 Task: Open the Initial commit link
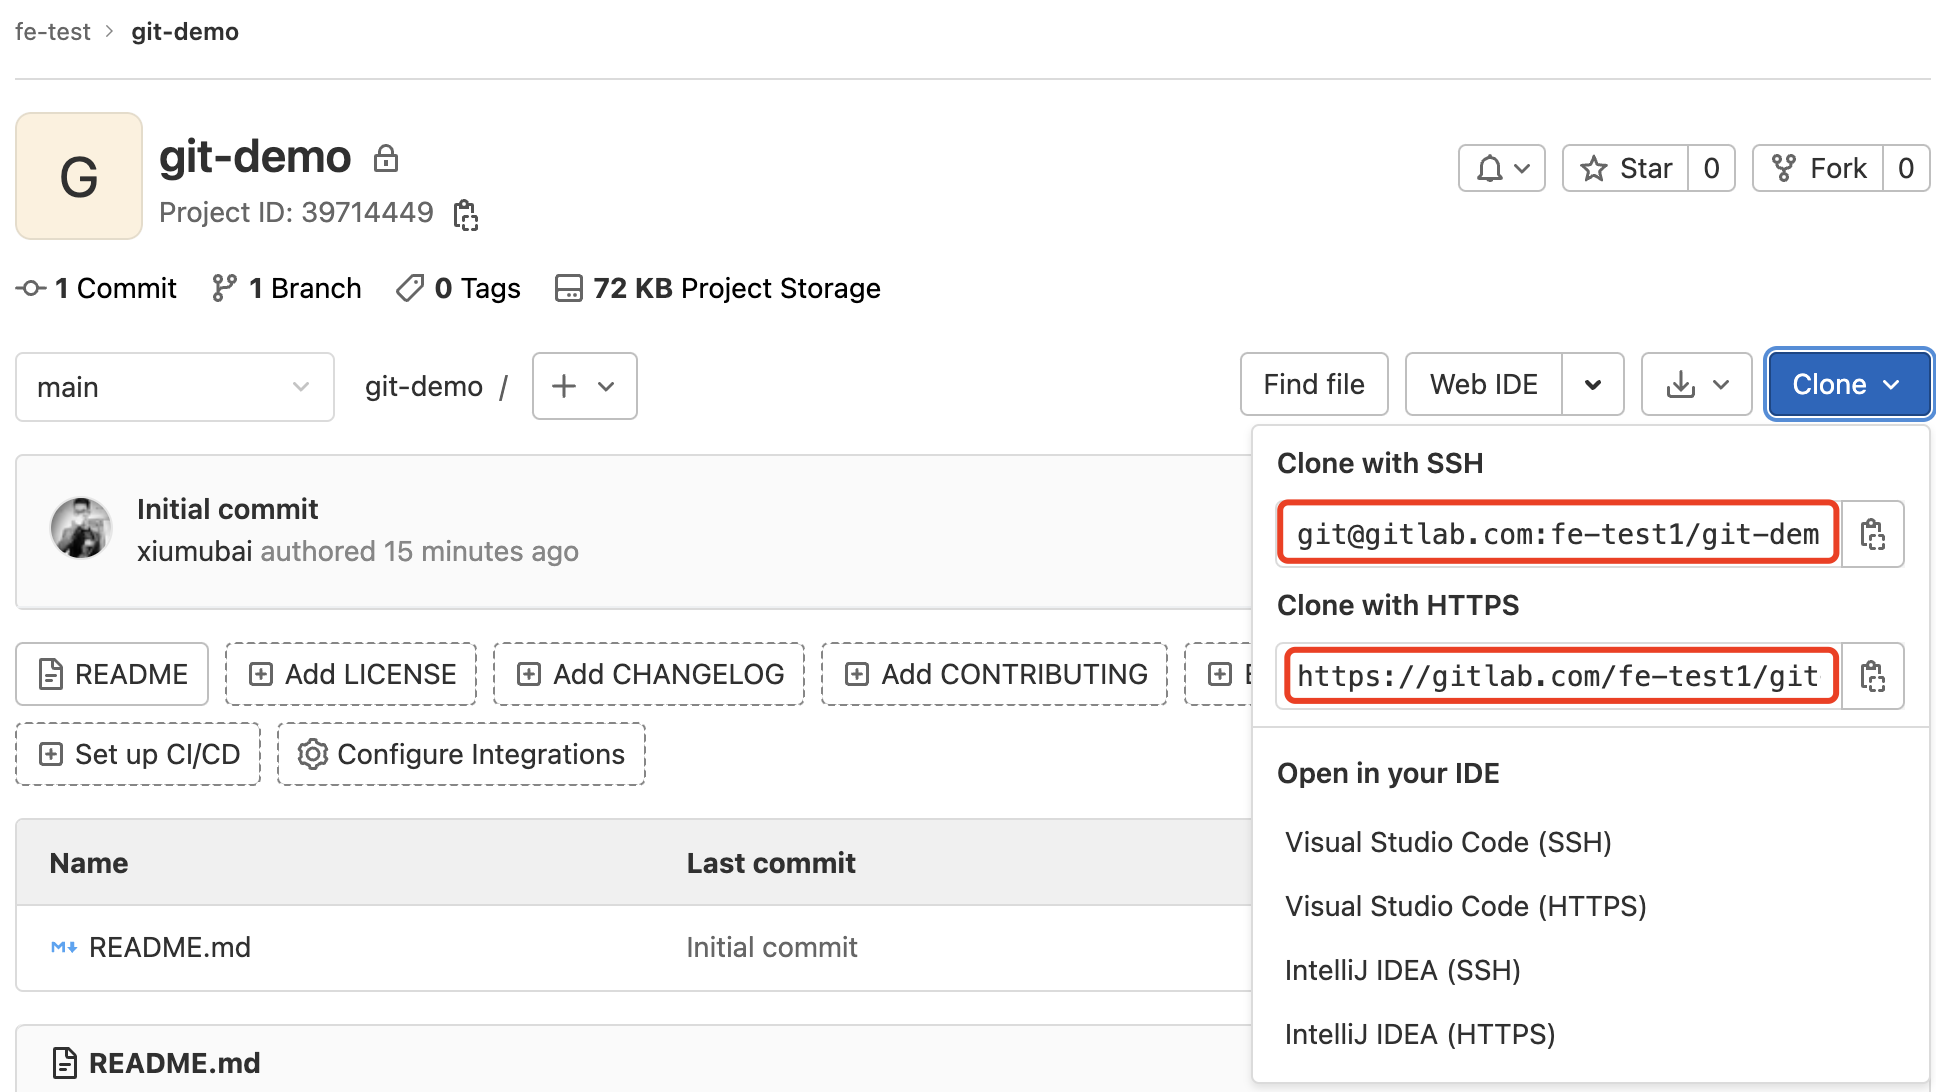pos(227,509)
